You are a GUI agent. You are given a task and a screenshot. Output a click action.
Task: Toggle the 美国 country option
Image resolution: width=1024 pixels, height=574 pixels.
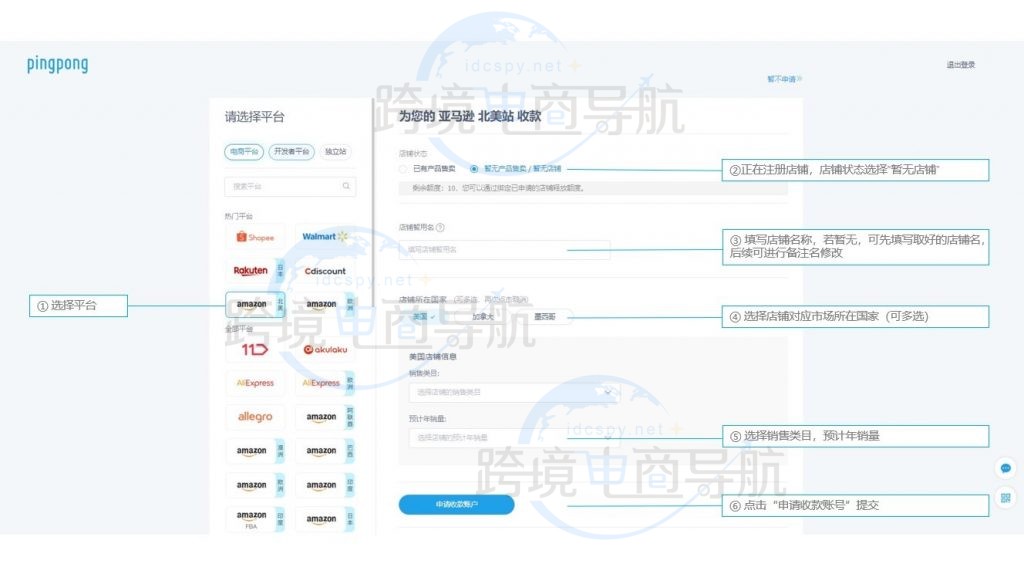(x=424, y=317)
